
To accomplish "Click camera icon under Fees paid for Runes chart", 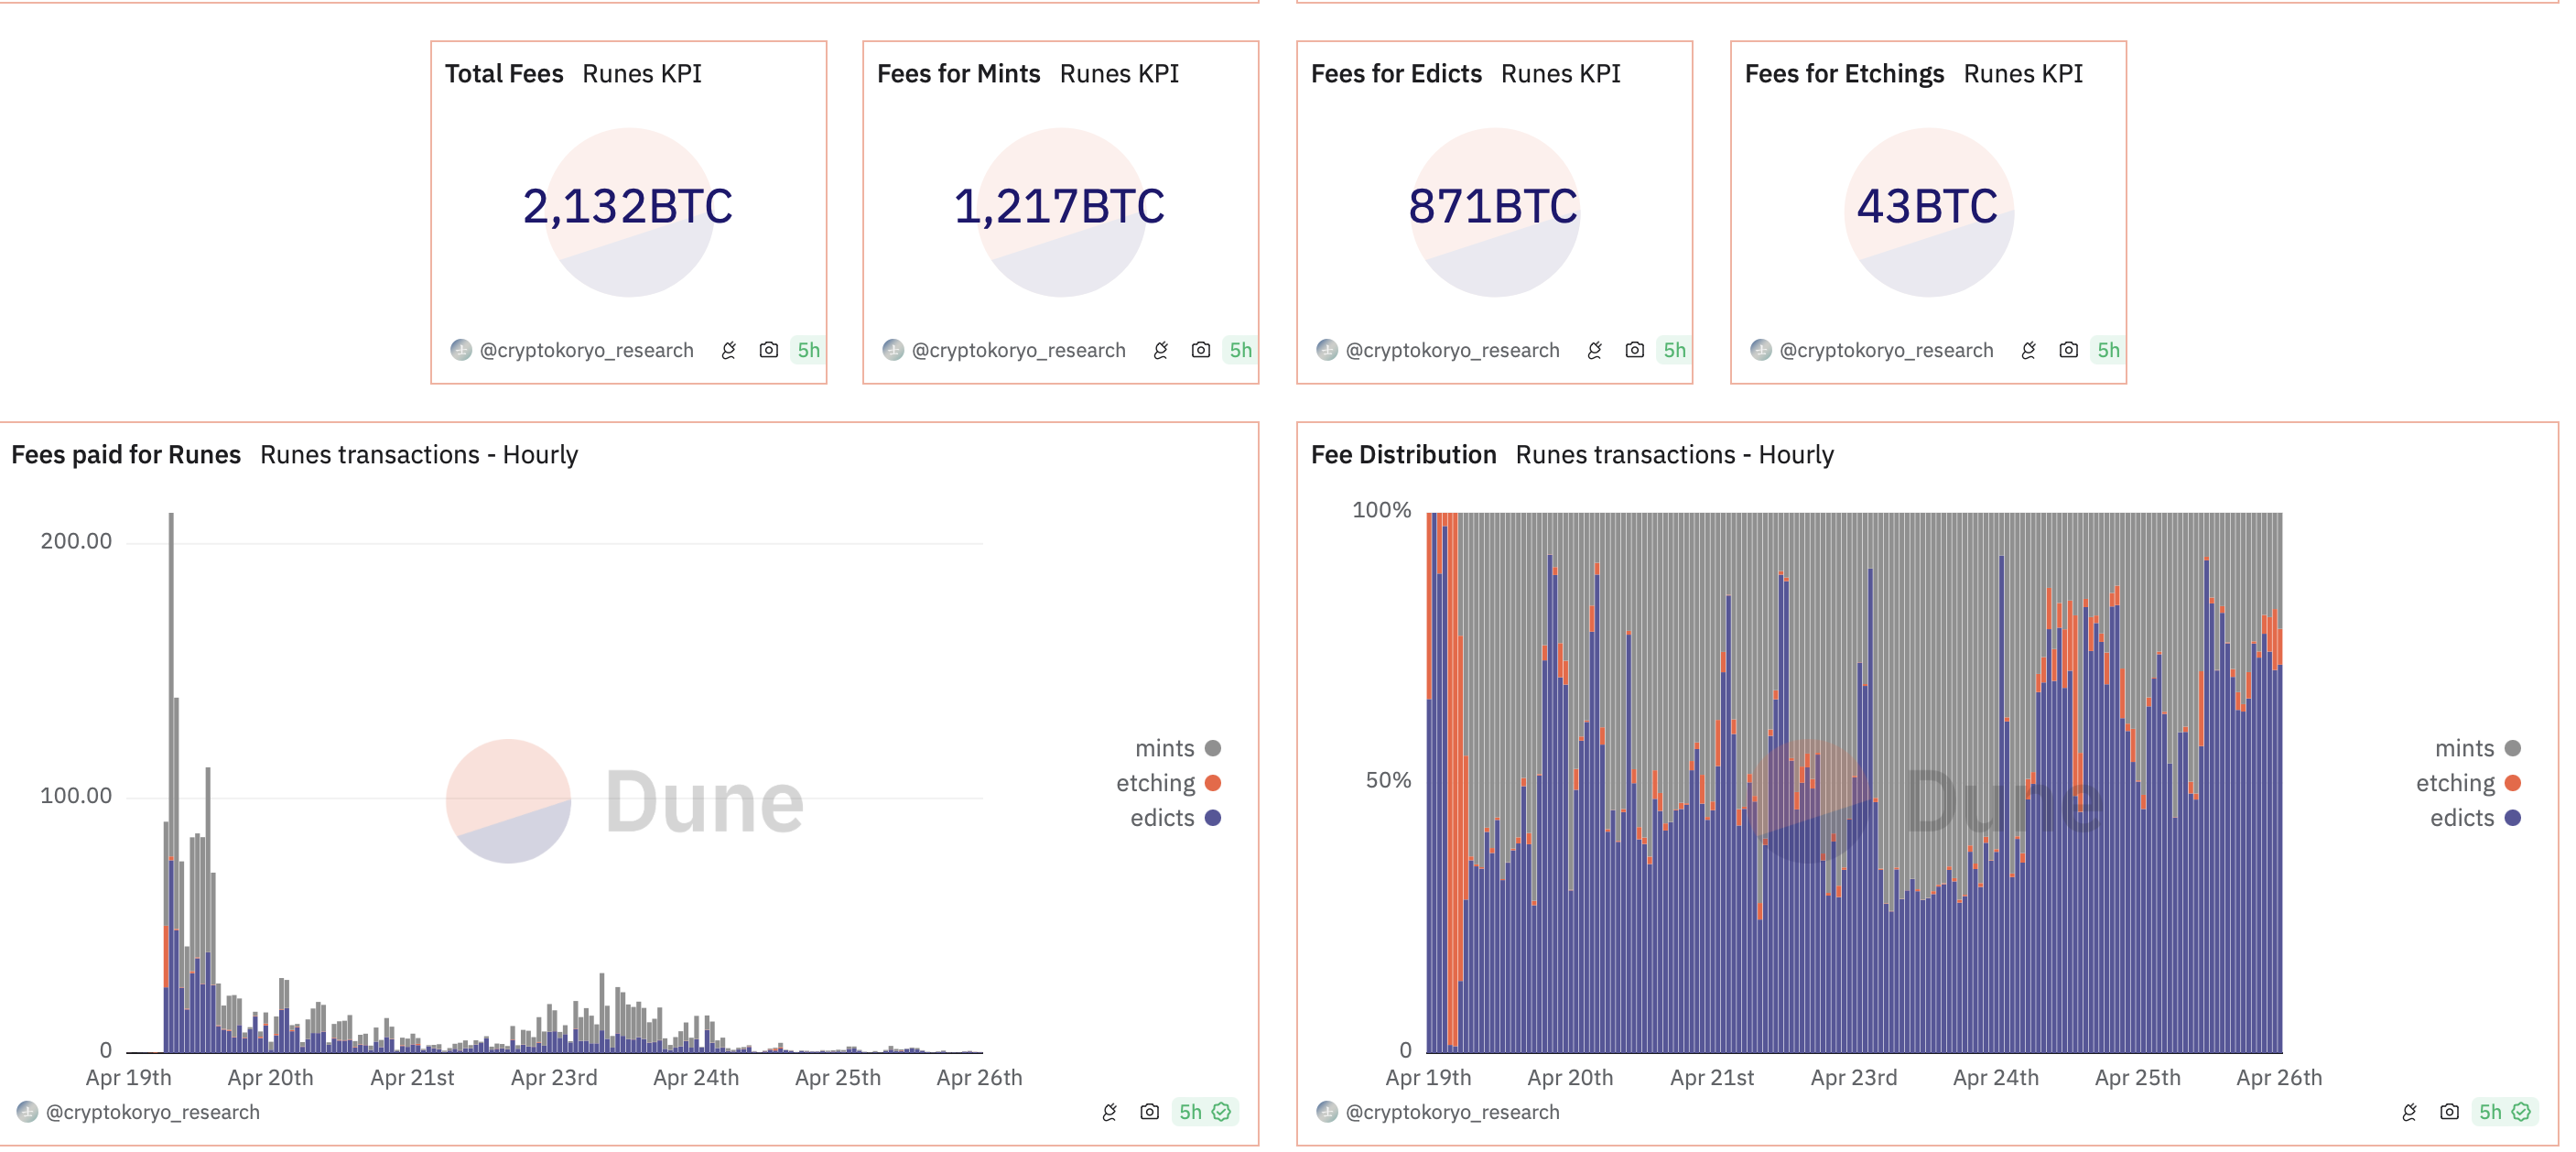I will 1149,1112.
